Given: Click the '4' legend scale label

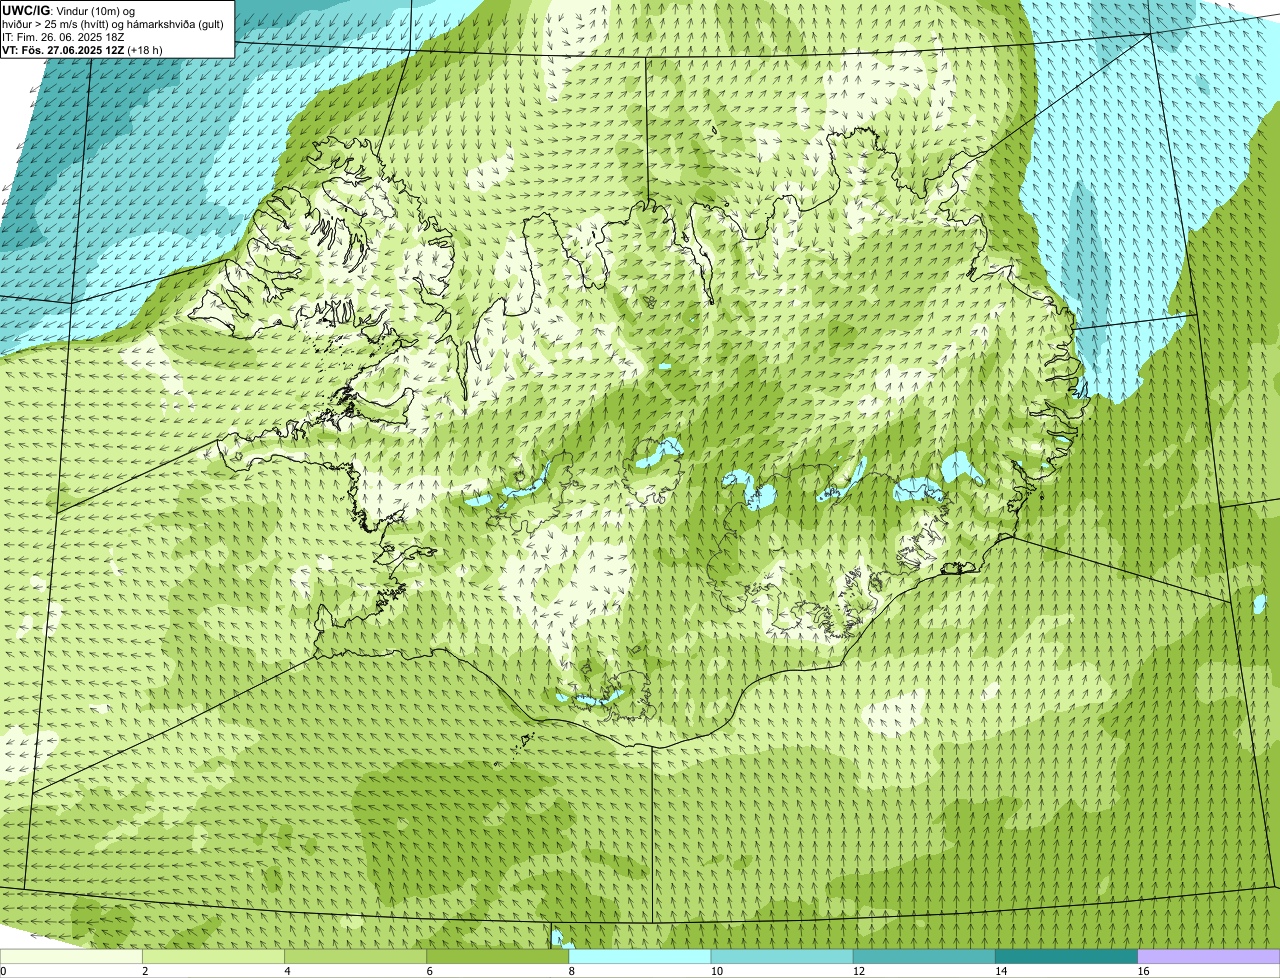Looking at the screenshot, I should 287,971.
